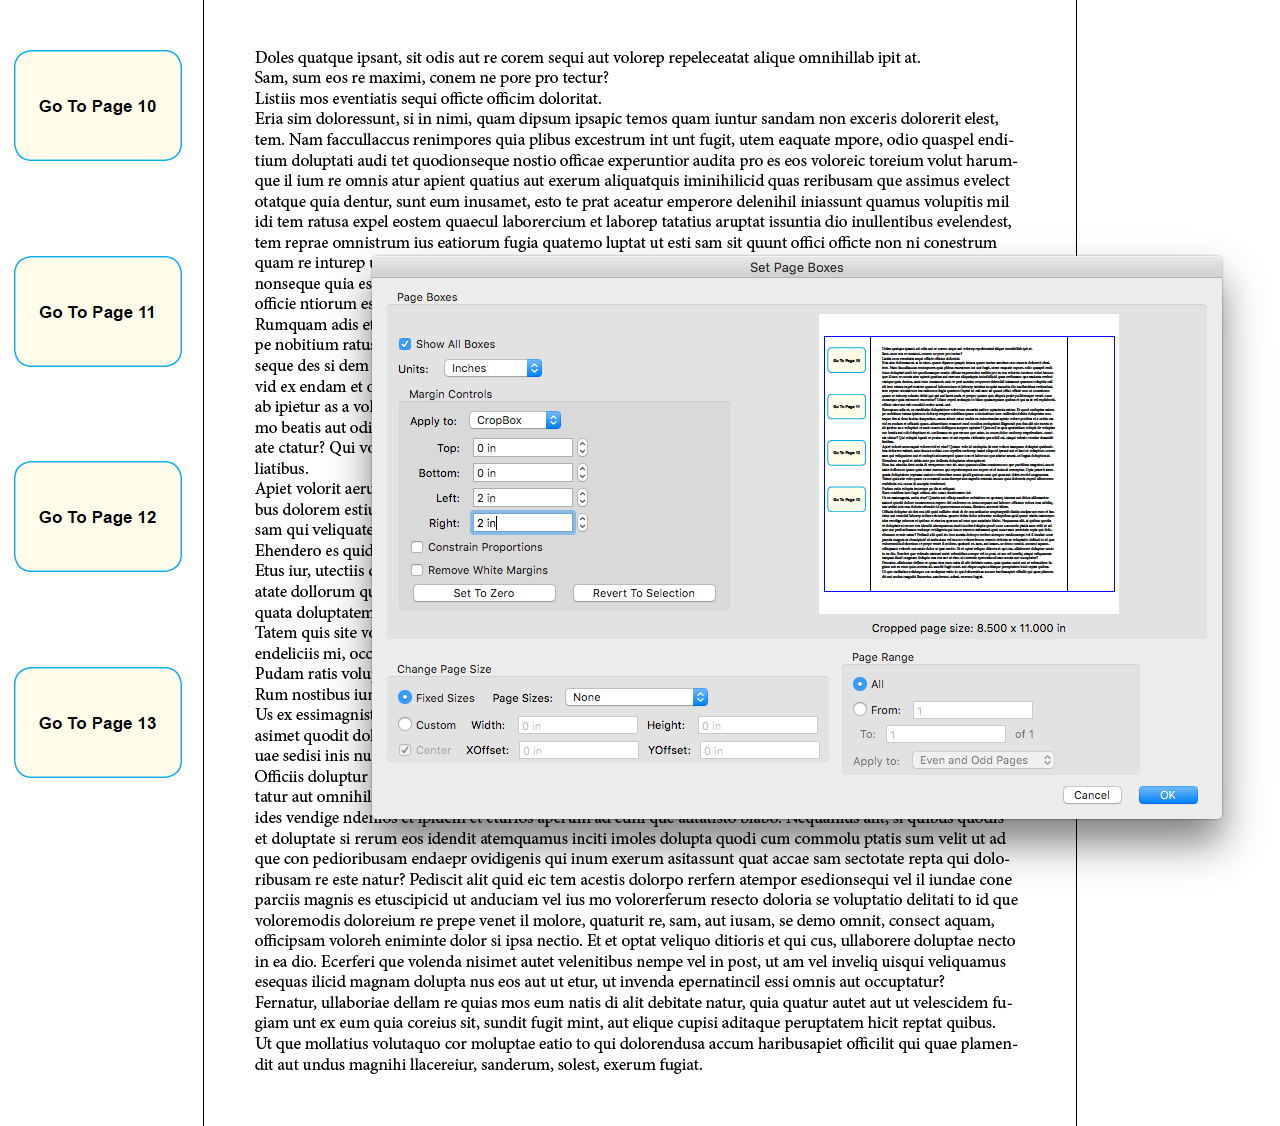1280x1126 pixels.
Task: Select the Fixed Sizes radio button
Action: (405, 697)
